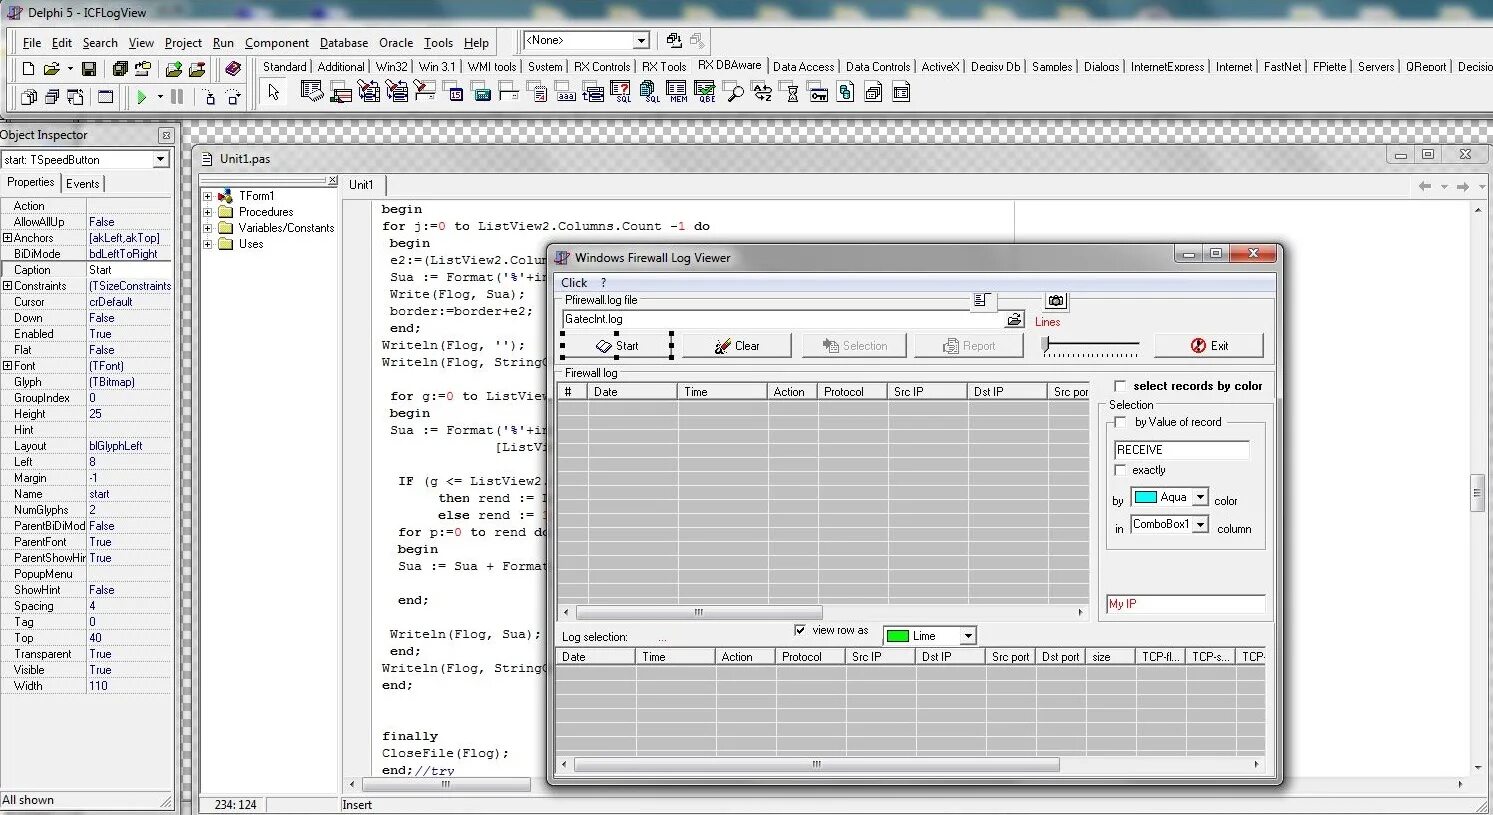Pick the QBE query component icon
Image resolution: width=1493 pixels, height=815 pixels.
pos(706,92)
